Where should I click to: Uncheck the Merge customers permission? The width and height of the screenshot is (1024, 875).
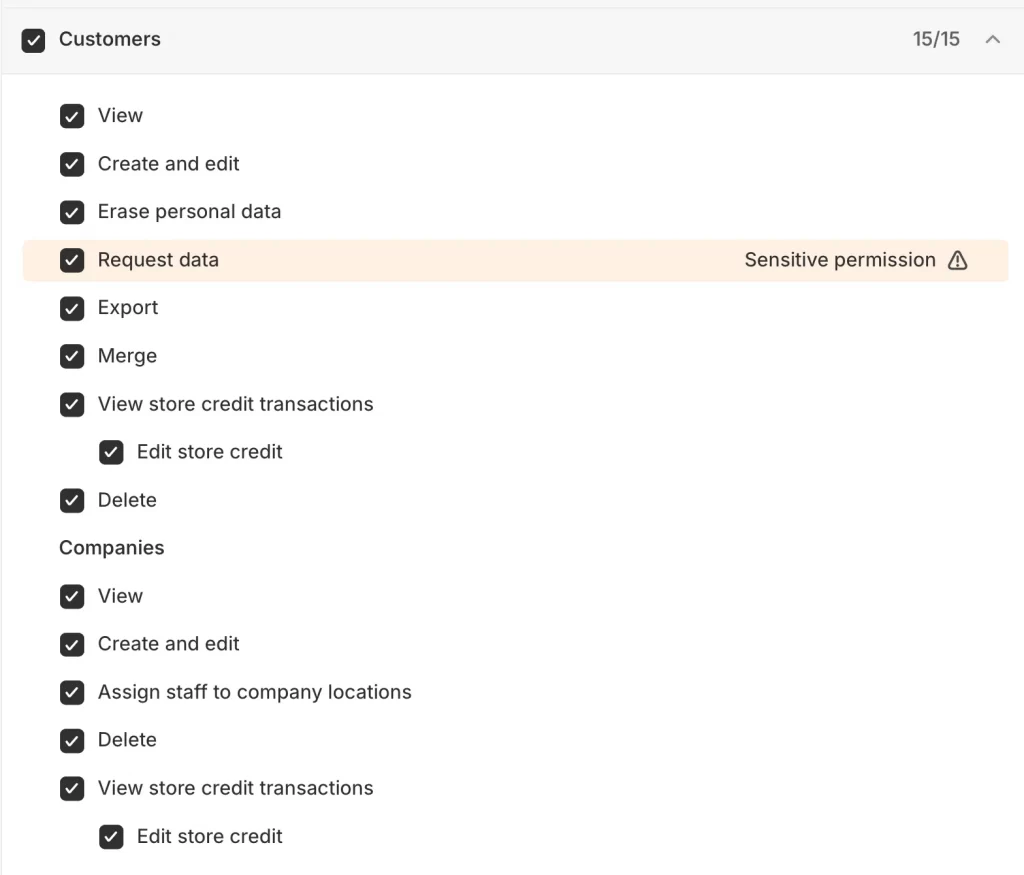coord(72,356)
